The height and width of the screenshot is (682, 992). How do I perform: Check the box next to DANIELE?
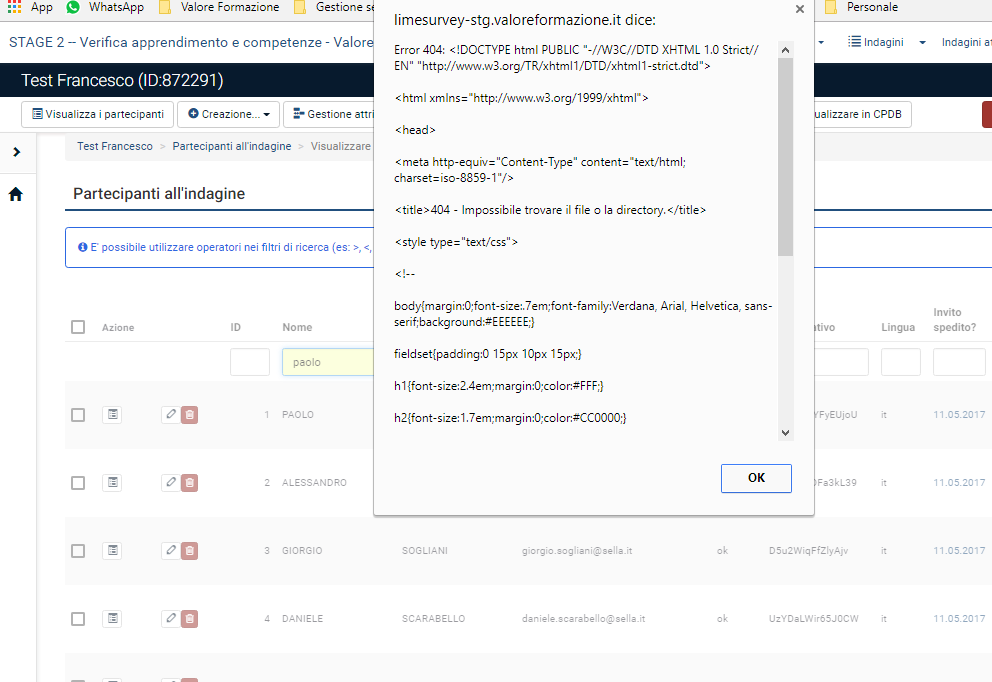click(78, 619)
